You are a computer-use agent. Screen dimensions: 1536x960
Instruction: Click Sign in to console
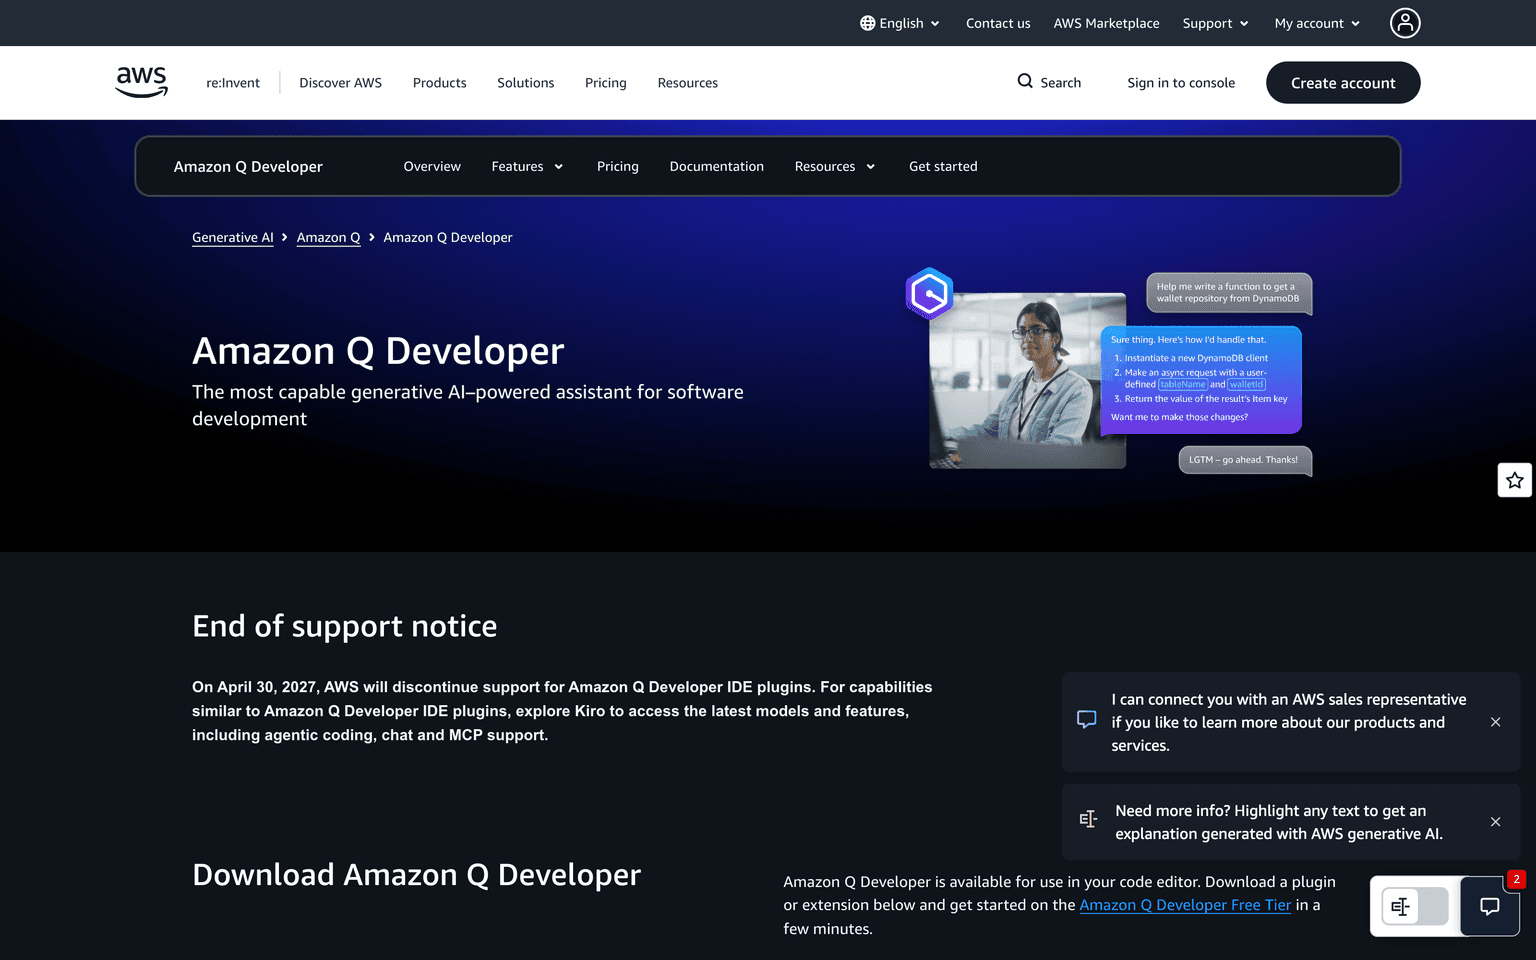(x=1180, y=83)
